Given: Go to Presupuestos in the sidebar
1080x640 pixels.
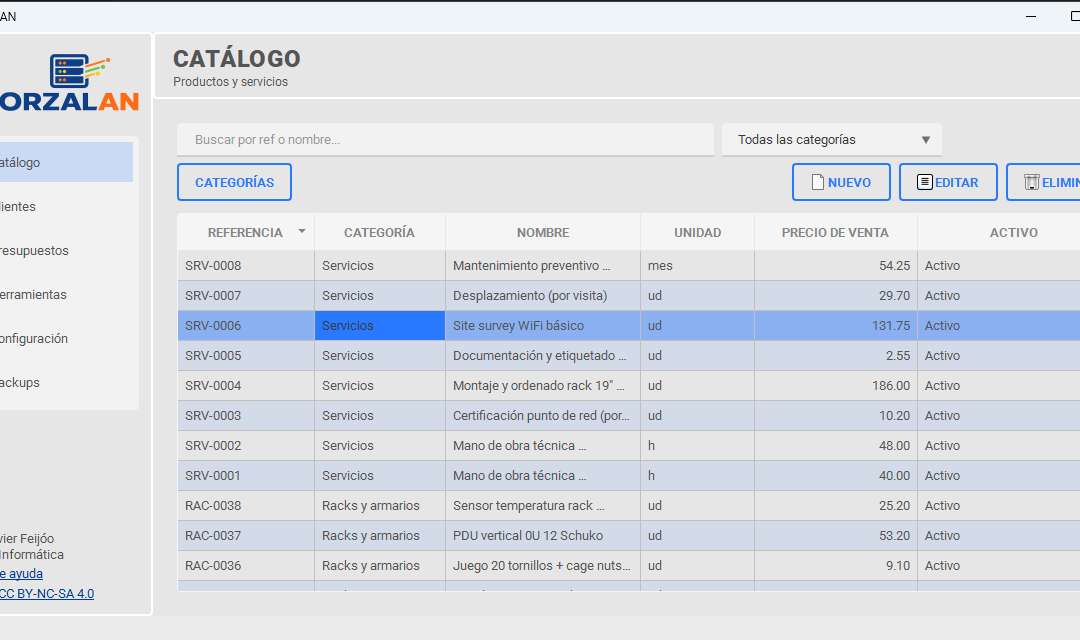Looking at the screenshot, I should [34, 250].
